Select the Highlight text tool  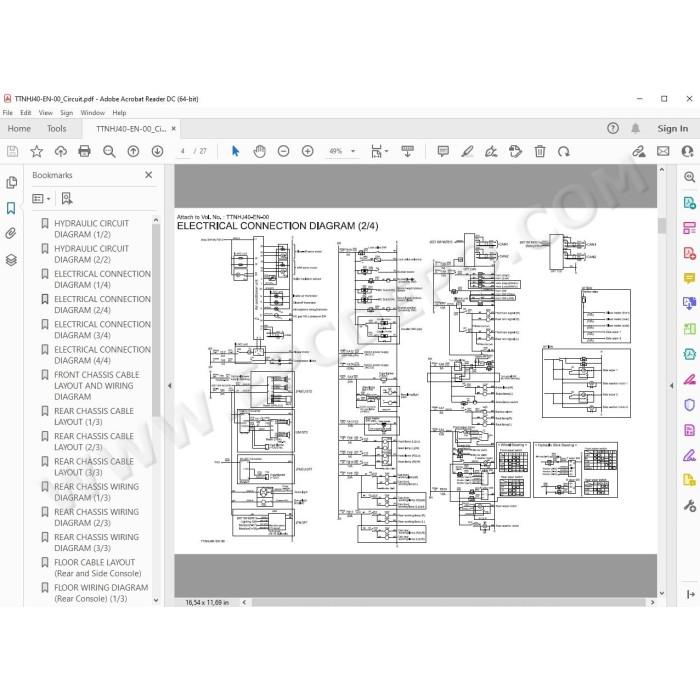tap(467, 152)
